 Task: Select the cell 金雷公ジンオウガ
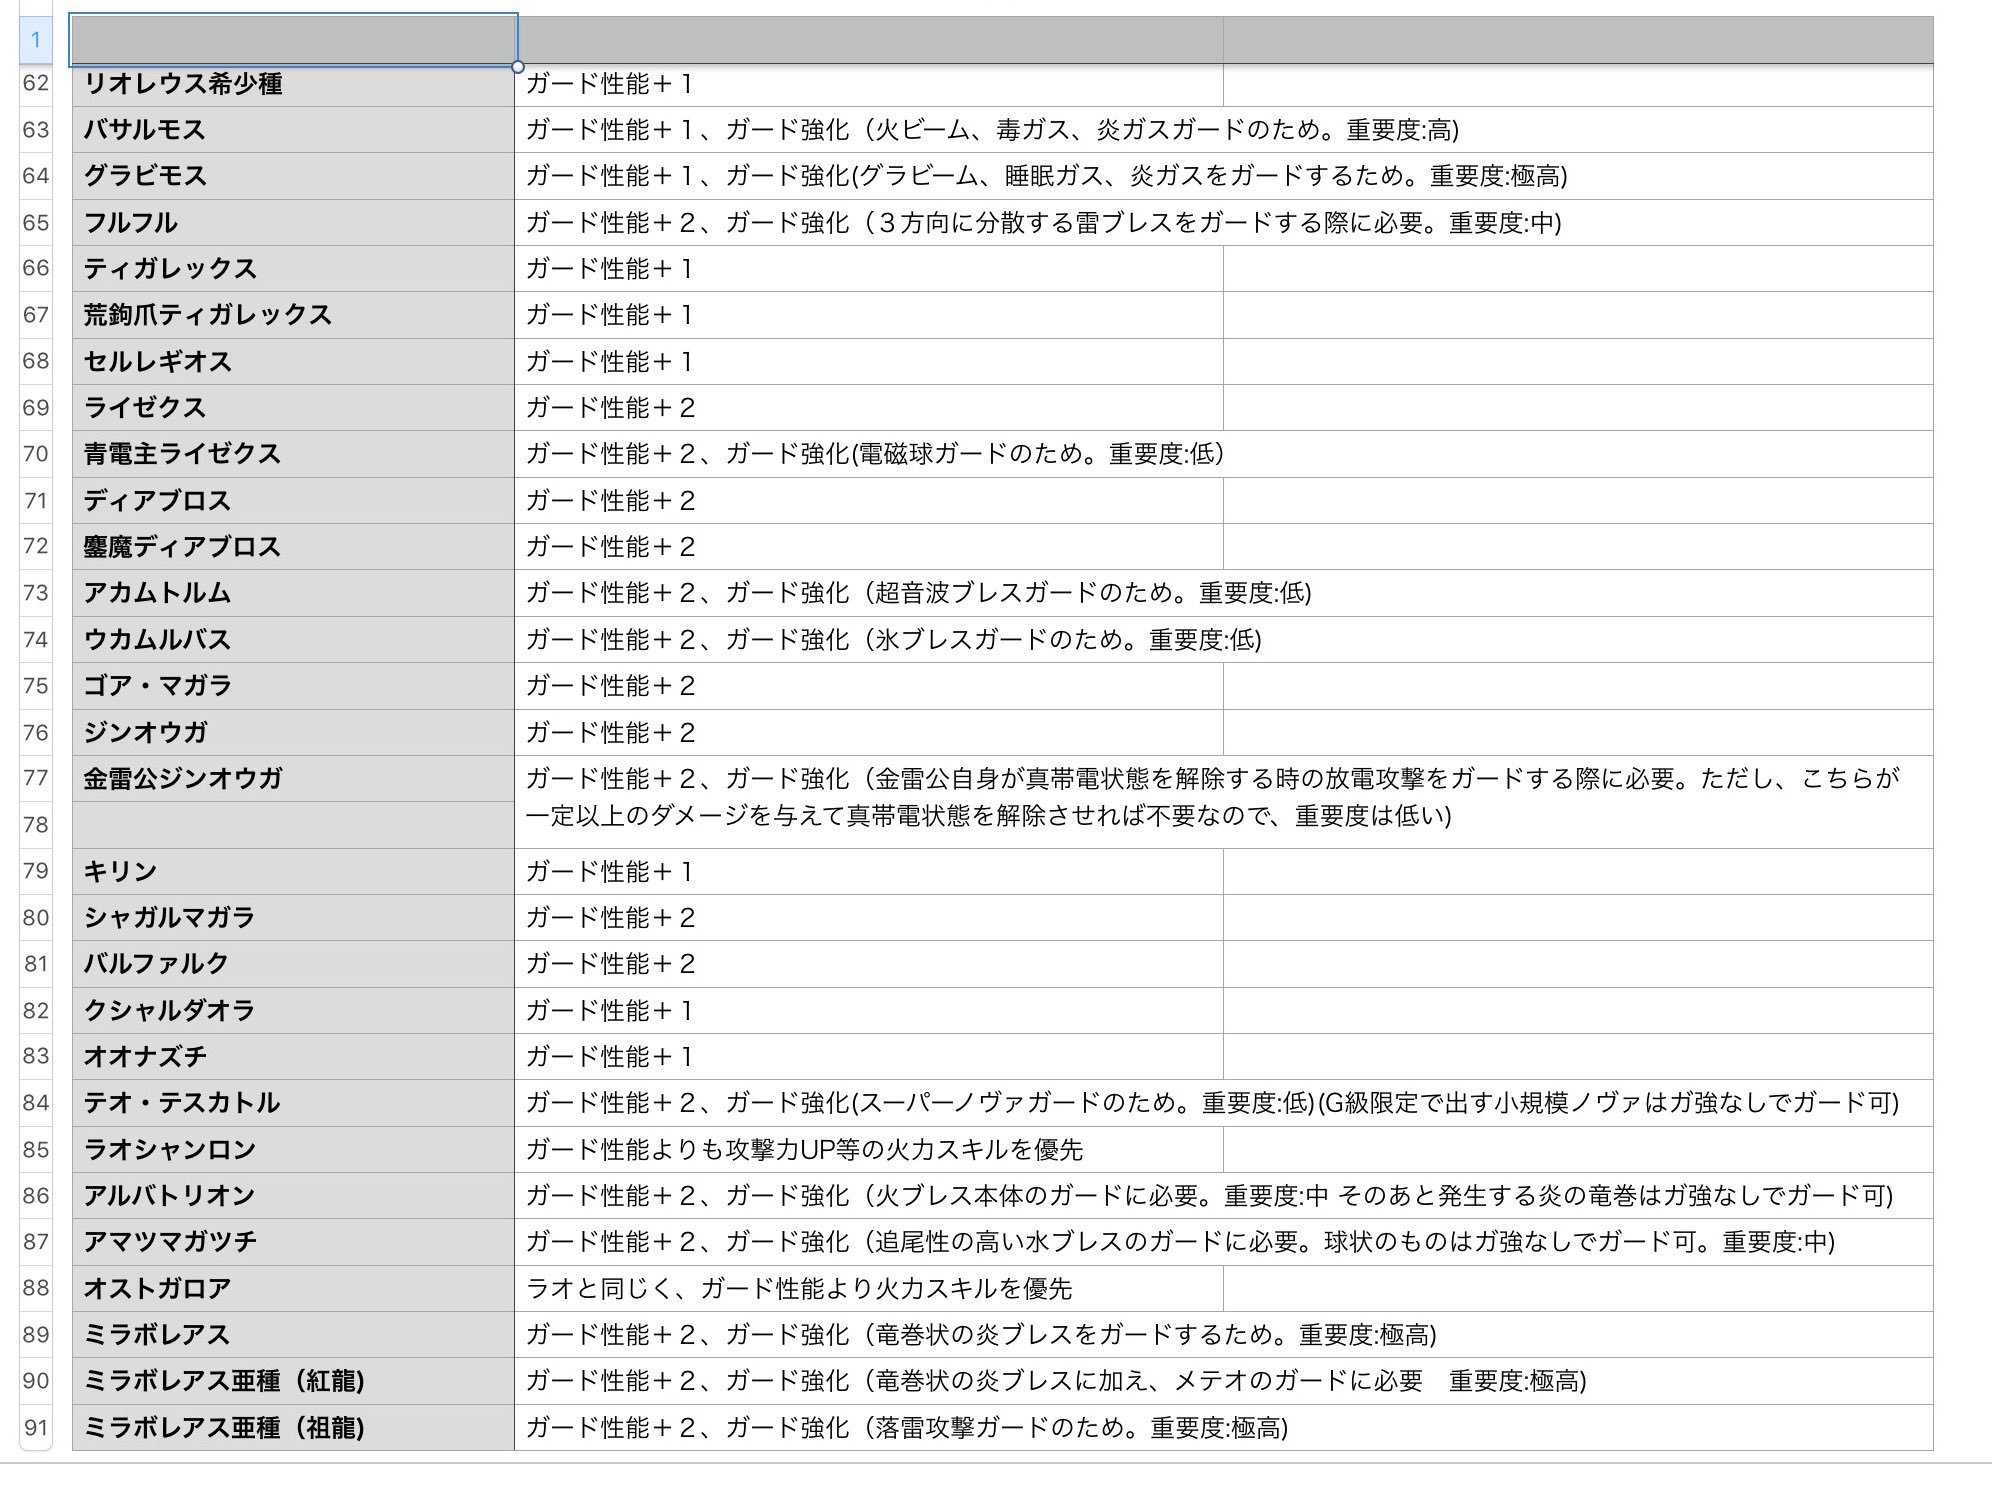coord(293,779)
